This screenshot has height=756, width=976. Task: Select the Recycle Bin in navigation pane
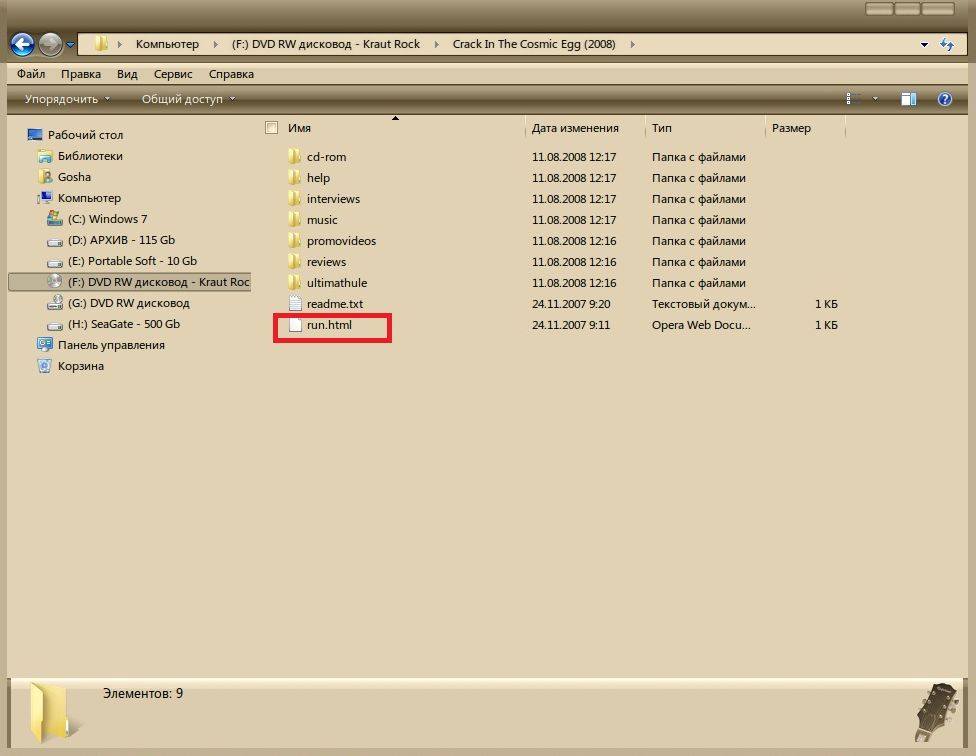(x=44, y=366)
